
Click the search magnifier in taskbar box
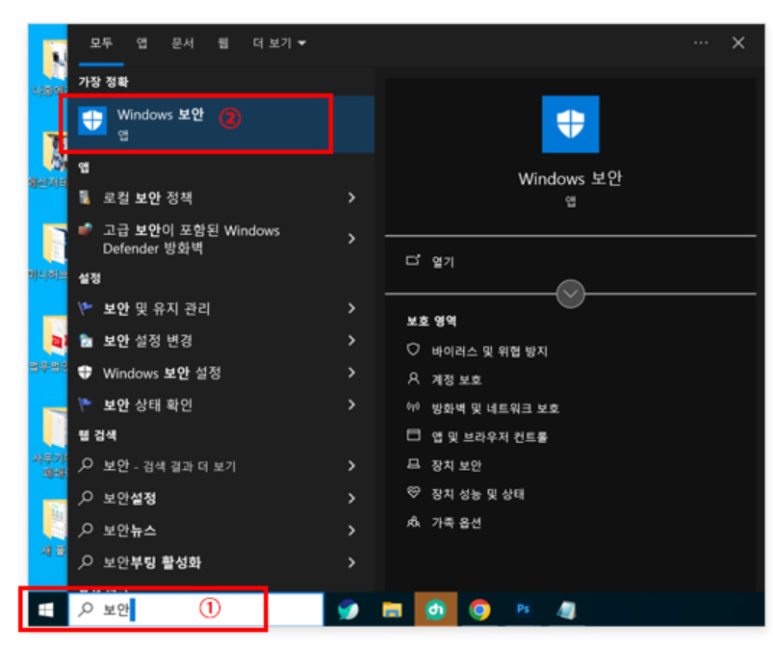(x=86, y=610)
